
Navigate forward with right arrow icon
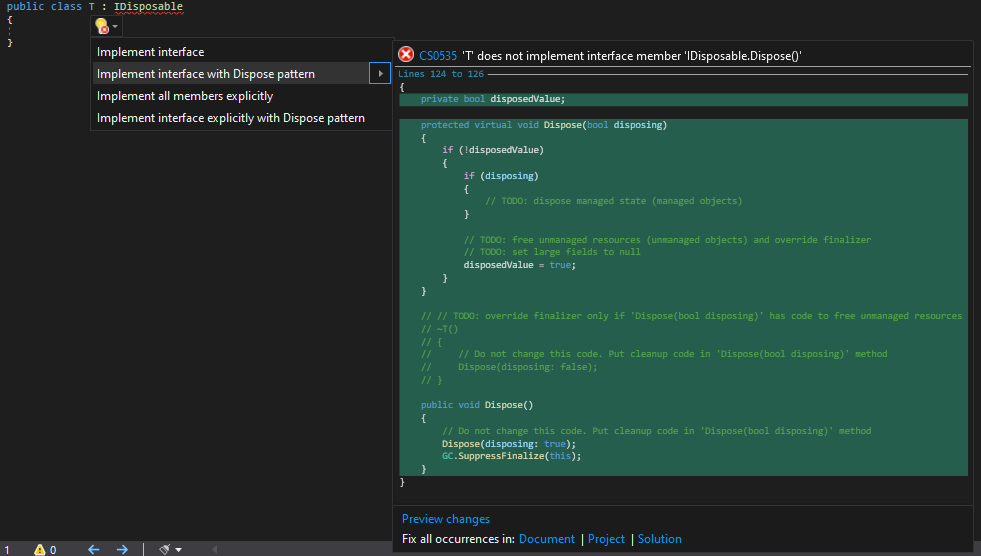122,549
